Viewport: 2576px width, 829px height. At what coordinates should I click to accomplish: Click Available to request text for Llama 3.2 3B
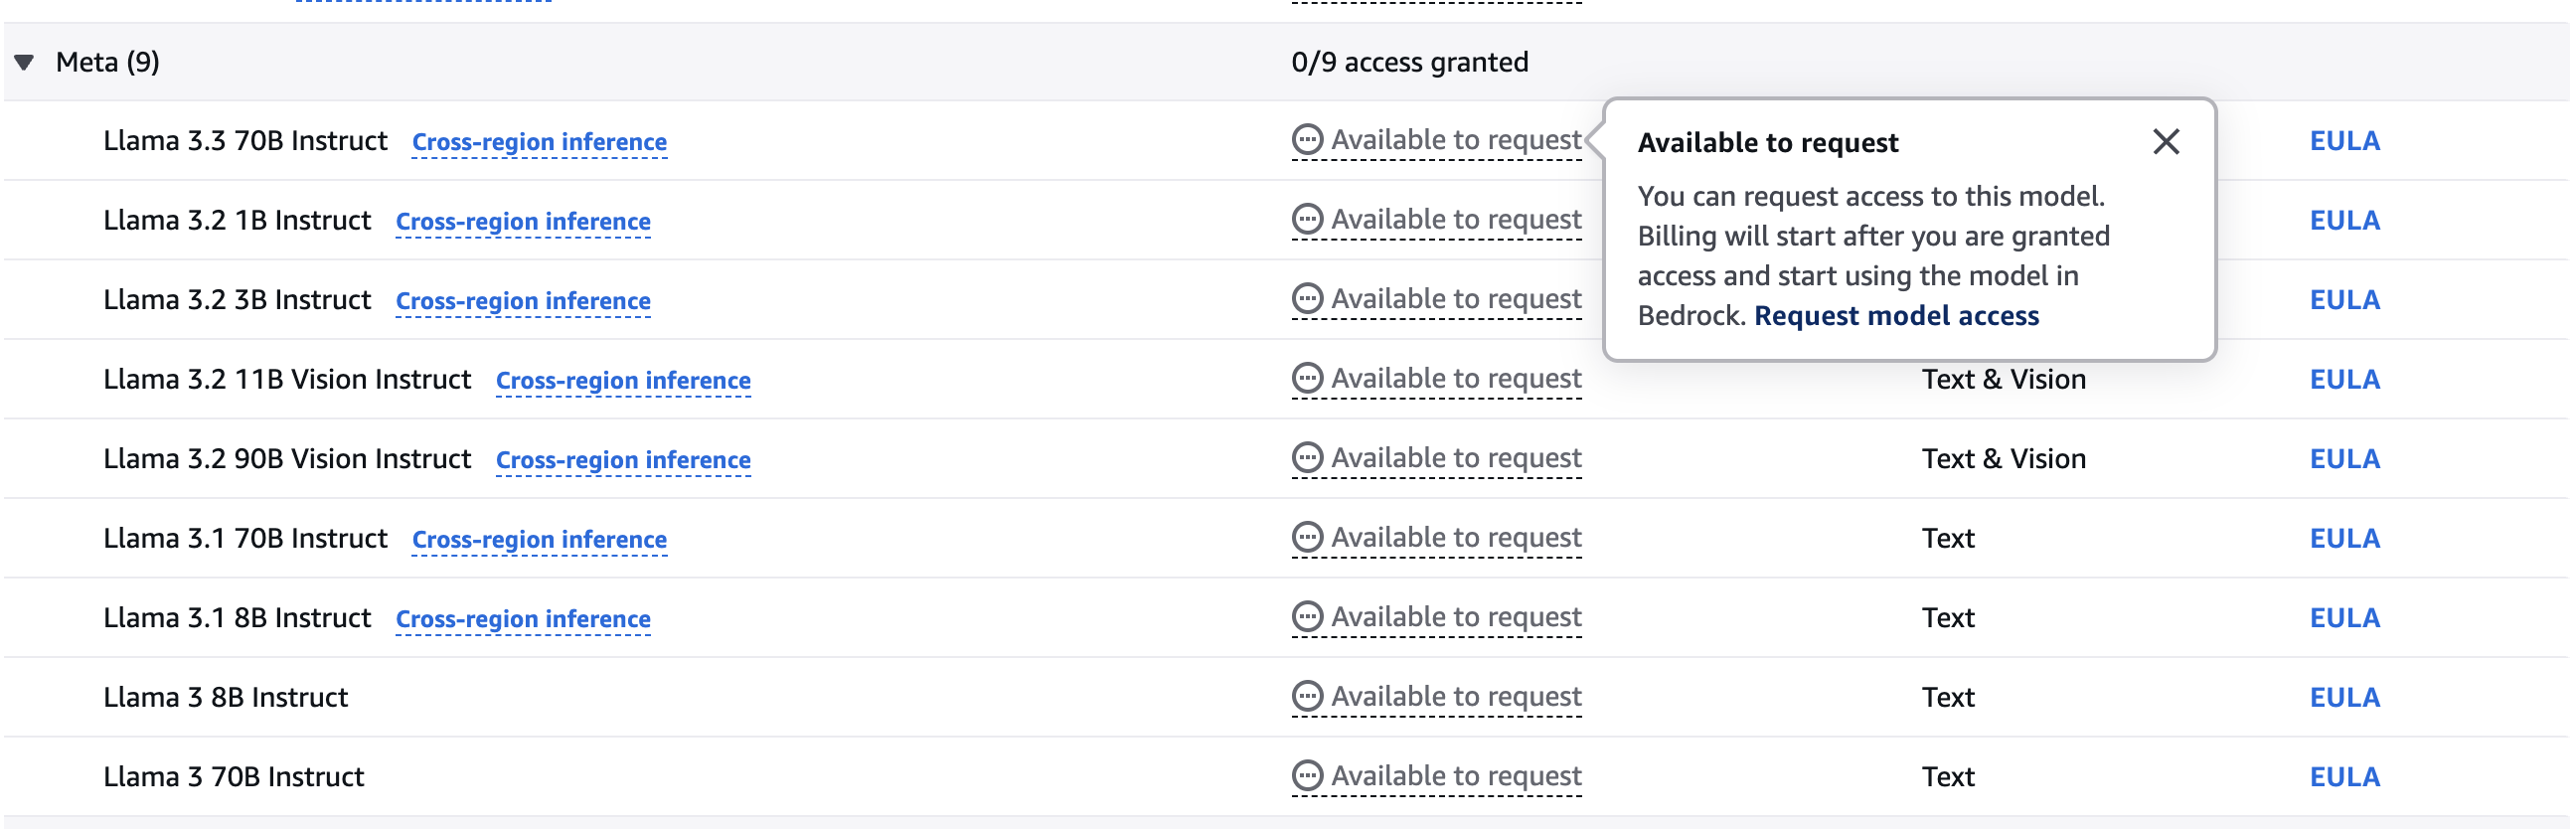(x=1456, y=299)
